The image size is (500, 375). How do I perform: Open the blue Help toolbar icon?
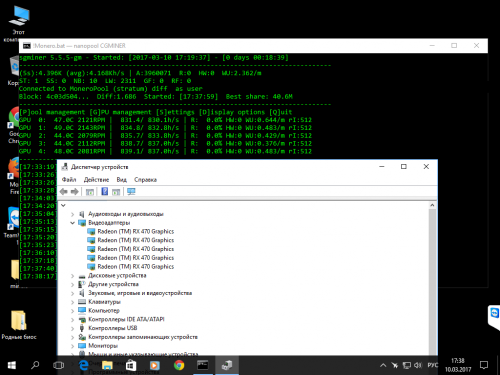coord(105,191)
